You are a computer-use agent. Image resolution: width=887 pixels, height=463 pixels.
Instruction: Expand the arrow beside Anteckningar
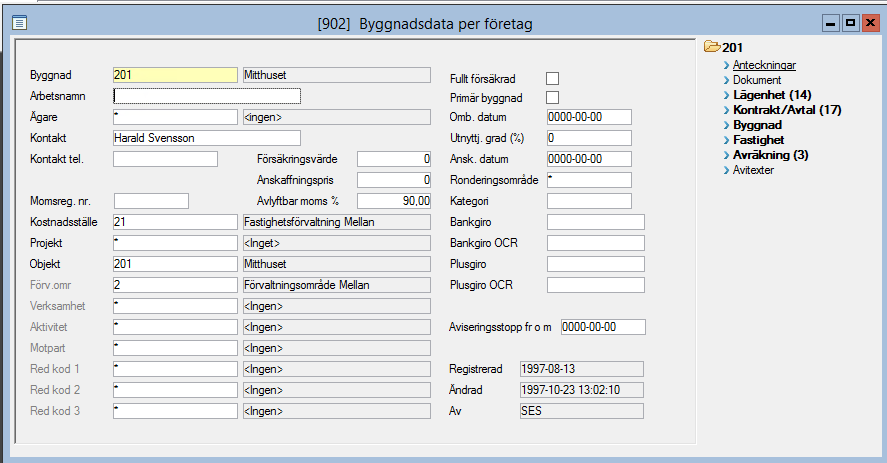(x=727, y=65)
